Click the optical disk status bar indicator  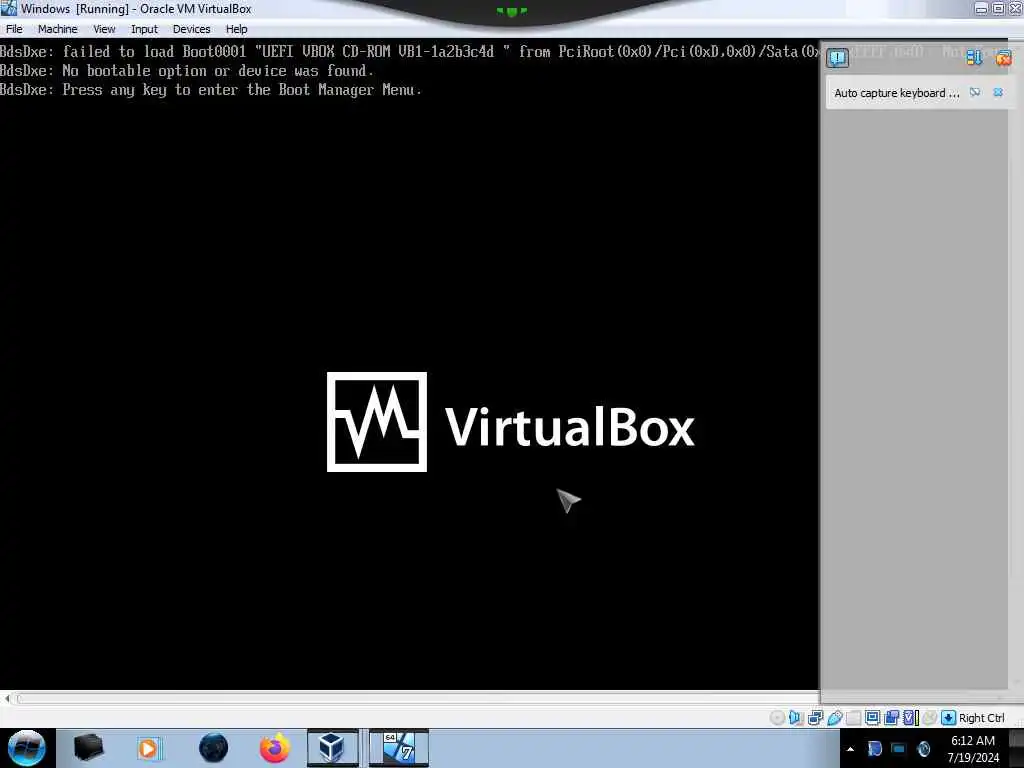[x=777, y=718]
